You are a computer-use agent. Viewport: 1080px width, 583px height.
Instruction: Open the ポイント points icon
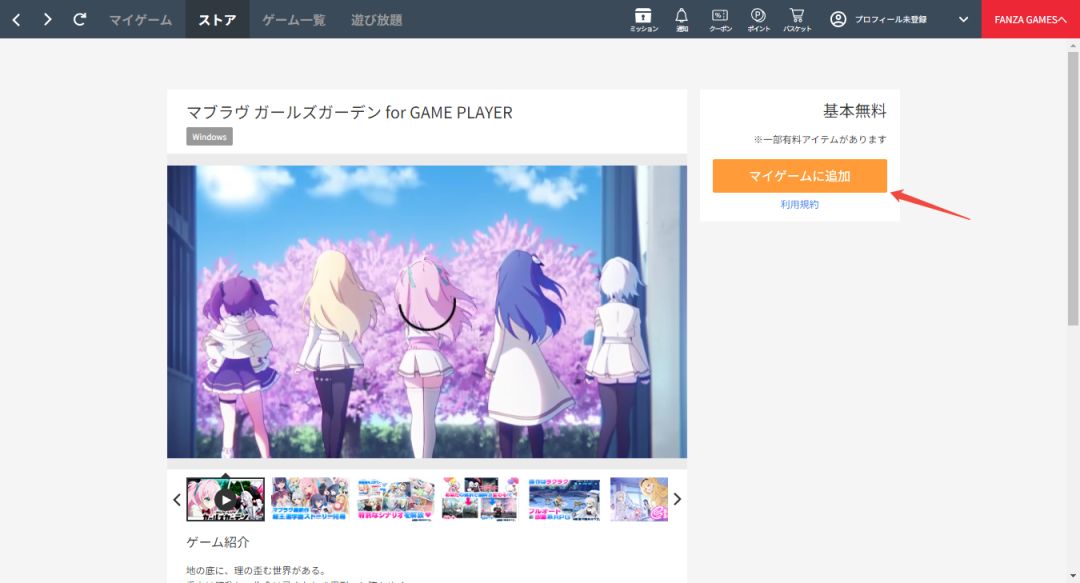tap(758, 20)
